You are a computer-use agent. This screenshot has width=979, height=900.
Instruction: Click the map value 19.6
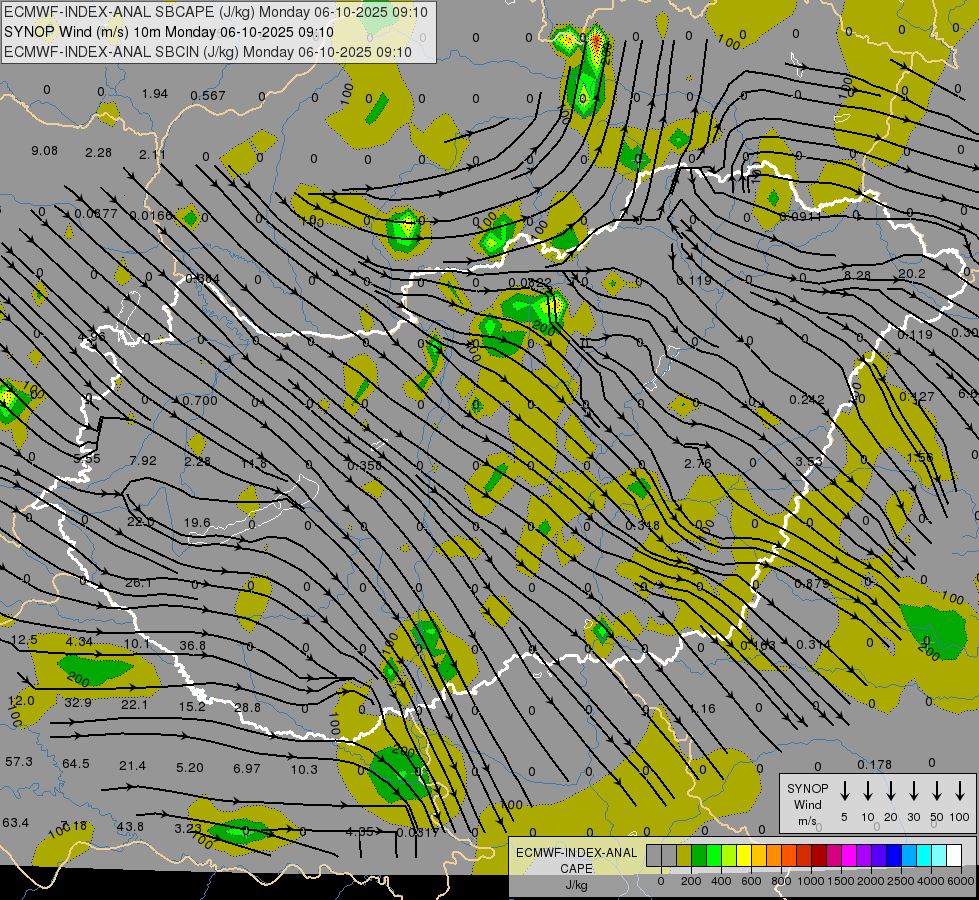click(197, 522)
